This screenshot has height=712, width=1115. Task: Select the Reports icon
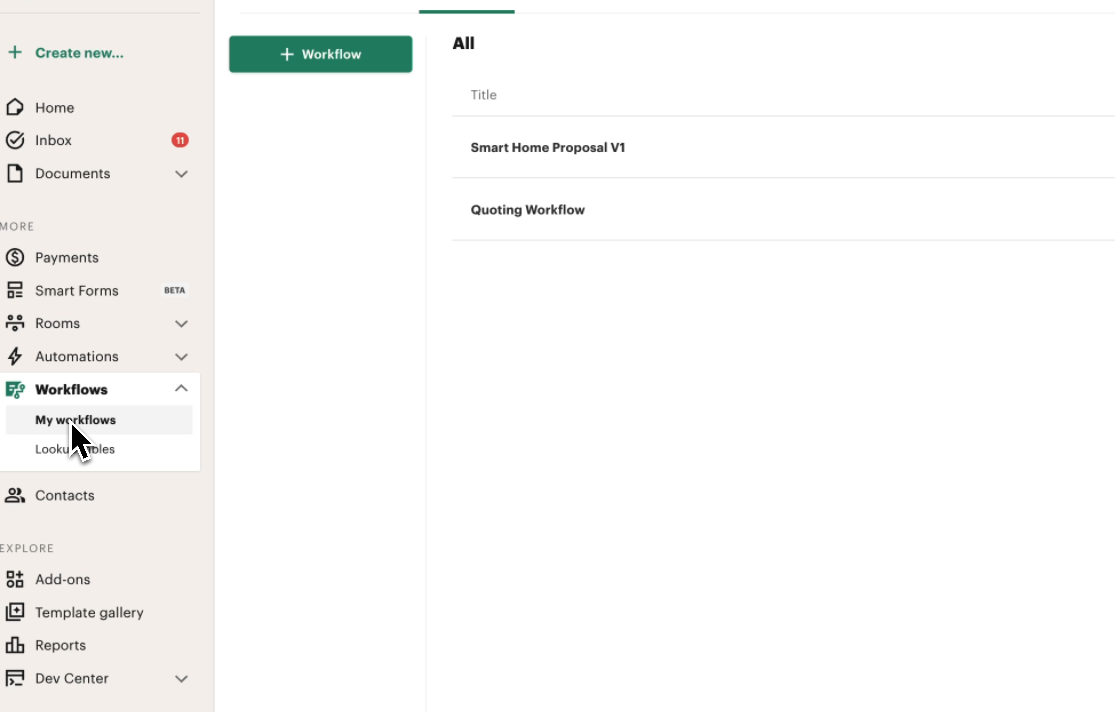[x=14, y=645]
